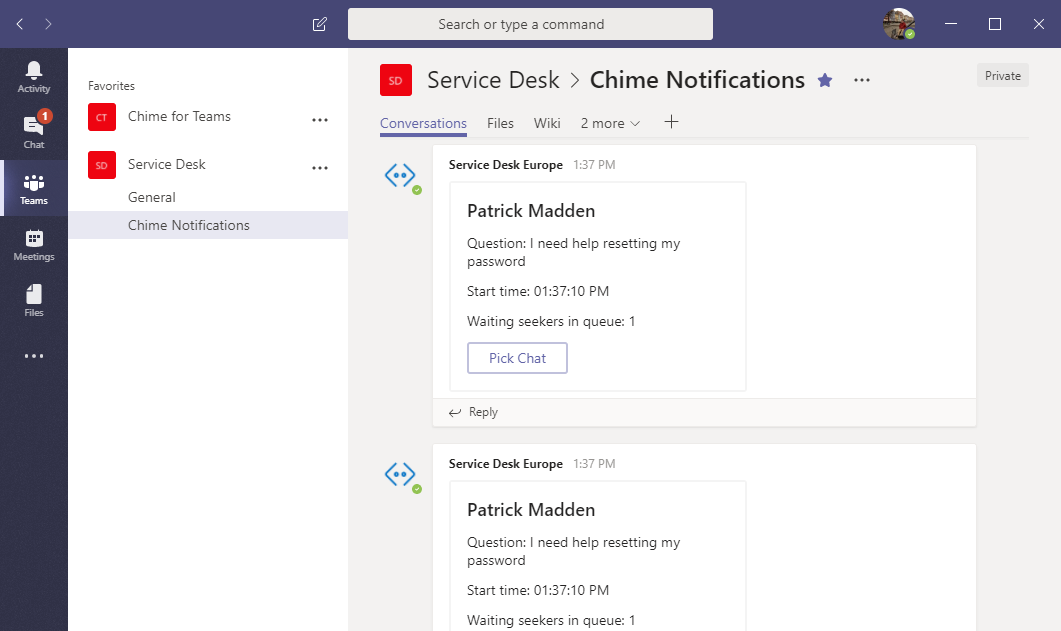Click the red CT team avatar
The height and width of the screenshot is (631, 1061).
coord(101,117)
